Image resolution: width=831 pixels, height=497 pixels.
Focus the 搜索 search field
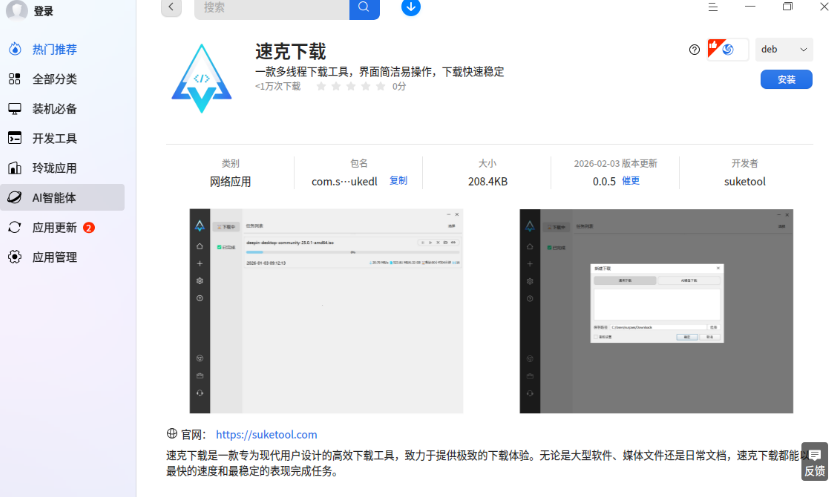[x=271, y=8]
